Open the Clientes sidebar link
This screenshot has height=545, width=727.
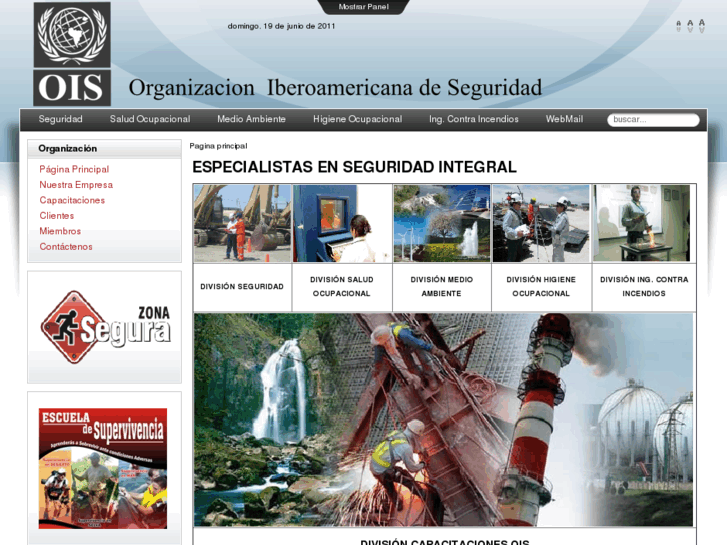click(x=57, y=216)
